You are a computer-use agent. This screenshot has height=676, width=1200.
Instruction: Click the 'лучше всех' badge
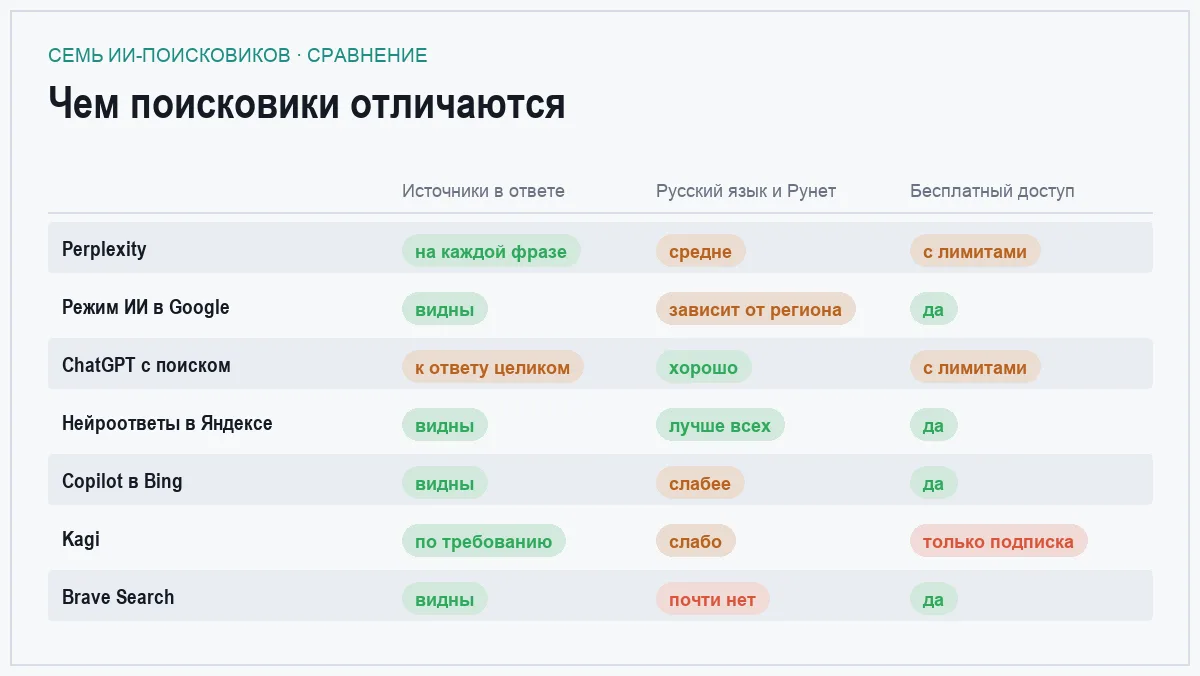coord(720,425)
